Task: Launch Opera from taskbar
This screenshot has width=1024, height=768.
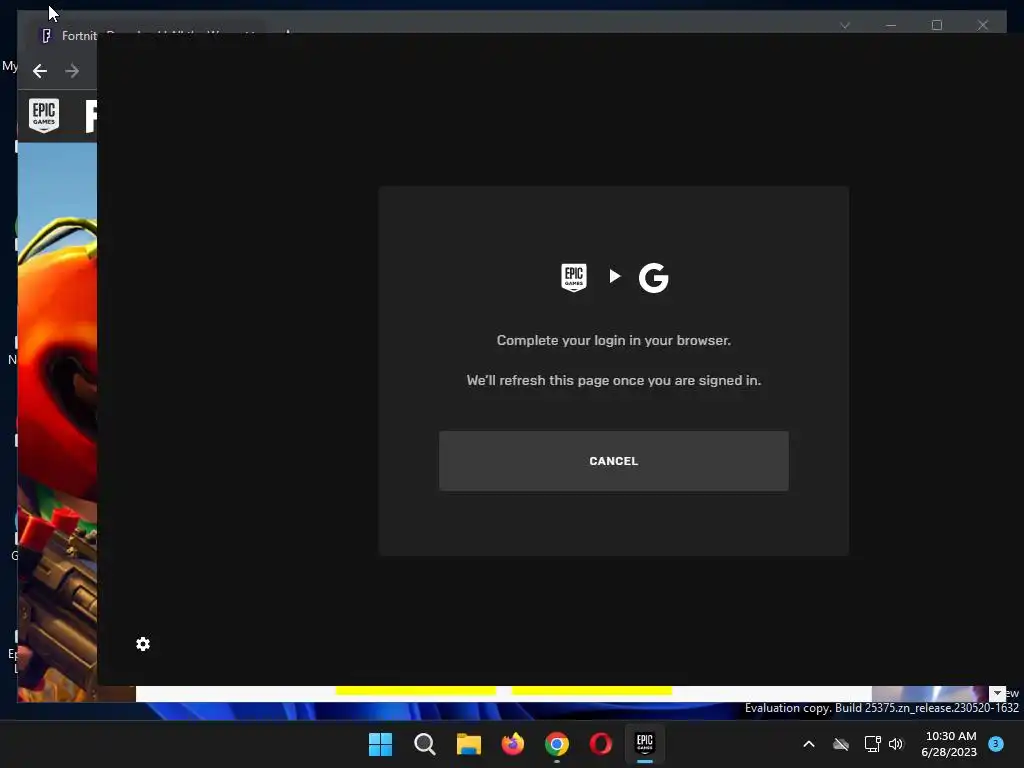Action: pyautogui.click(x=601, y=744)
